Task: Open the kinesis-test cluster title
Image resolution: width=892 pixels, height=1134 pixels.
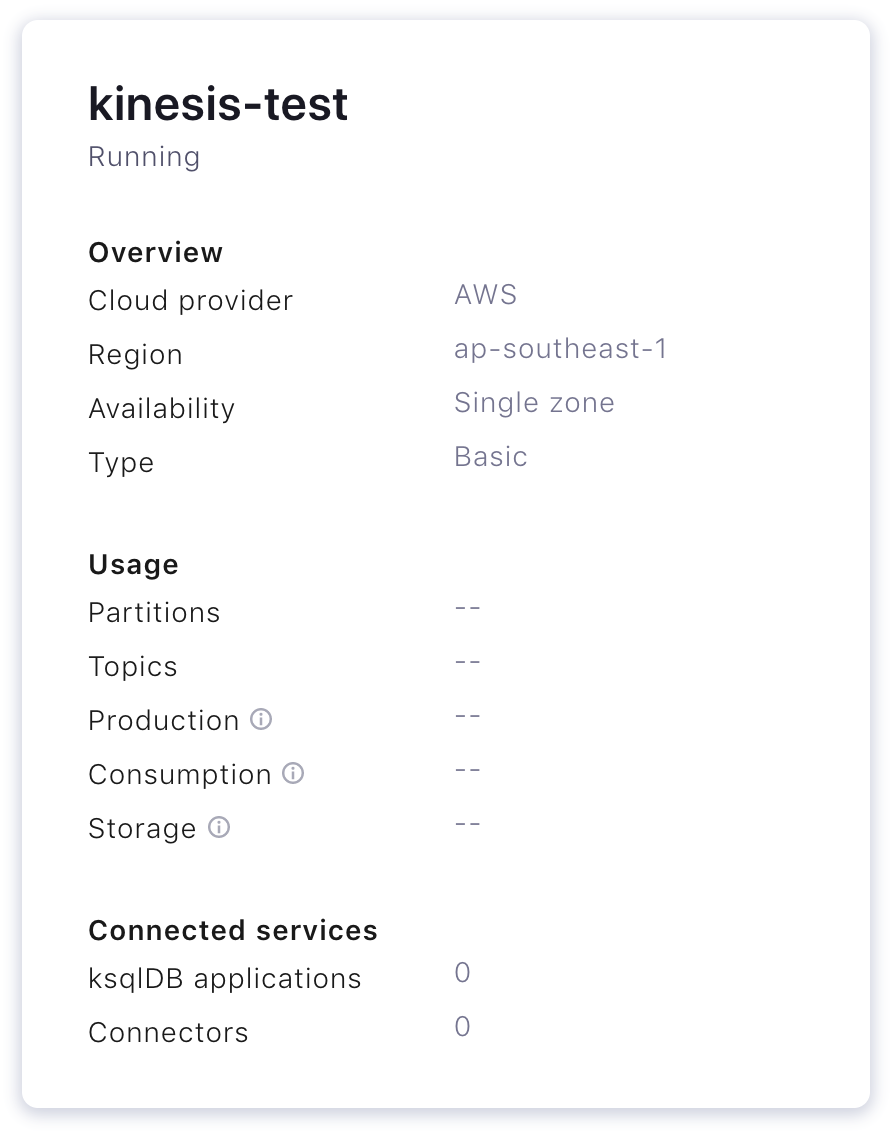Action: [218, 103]
